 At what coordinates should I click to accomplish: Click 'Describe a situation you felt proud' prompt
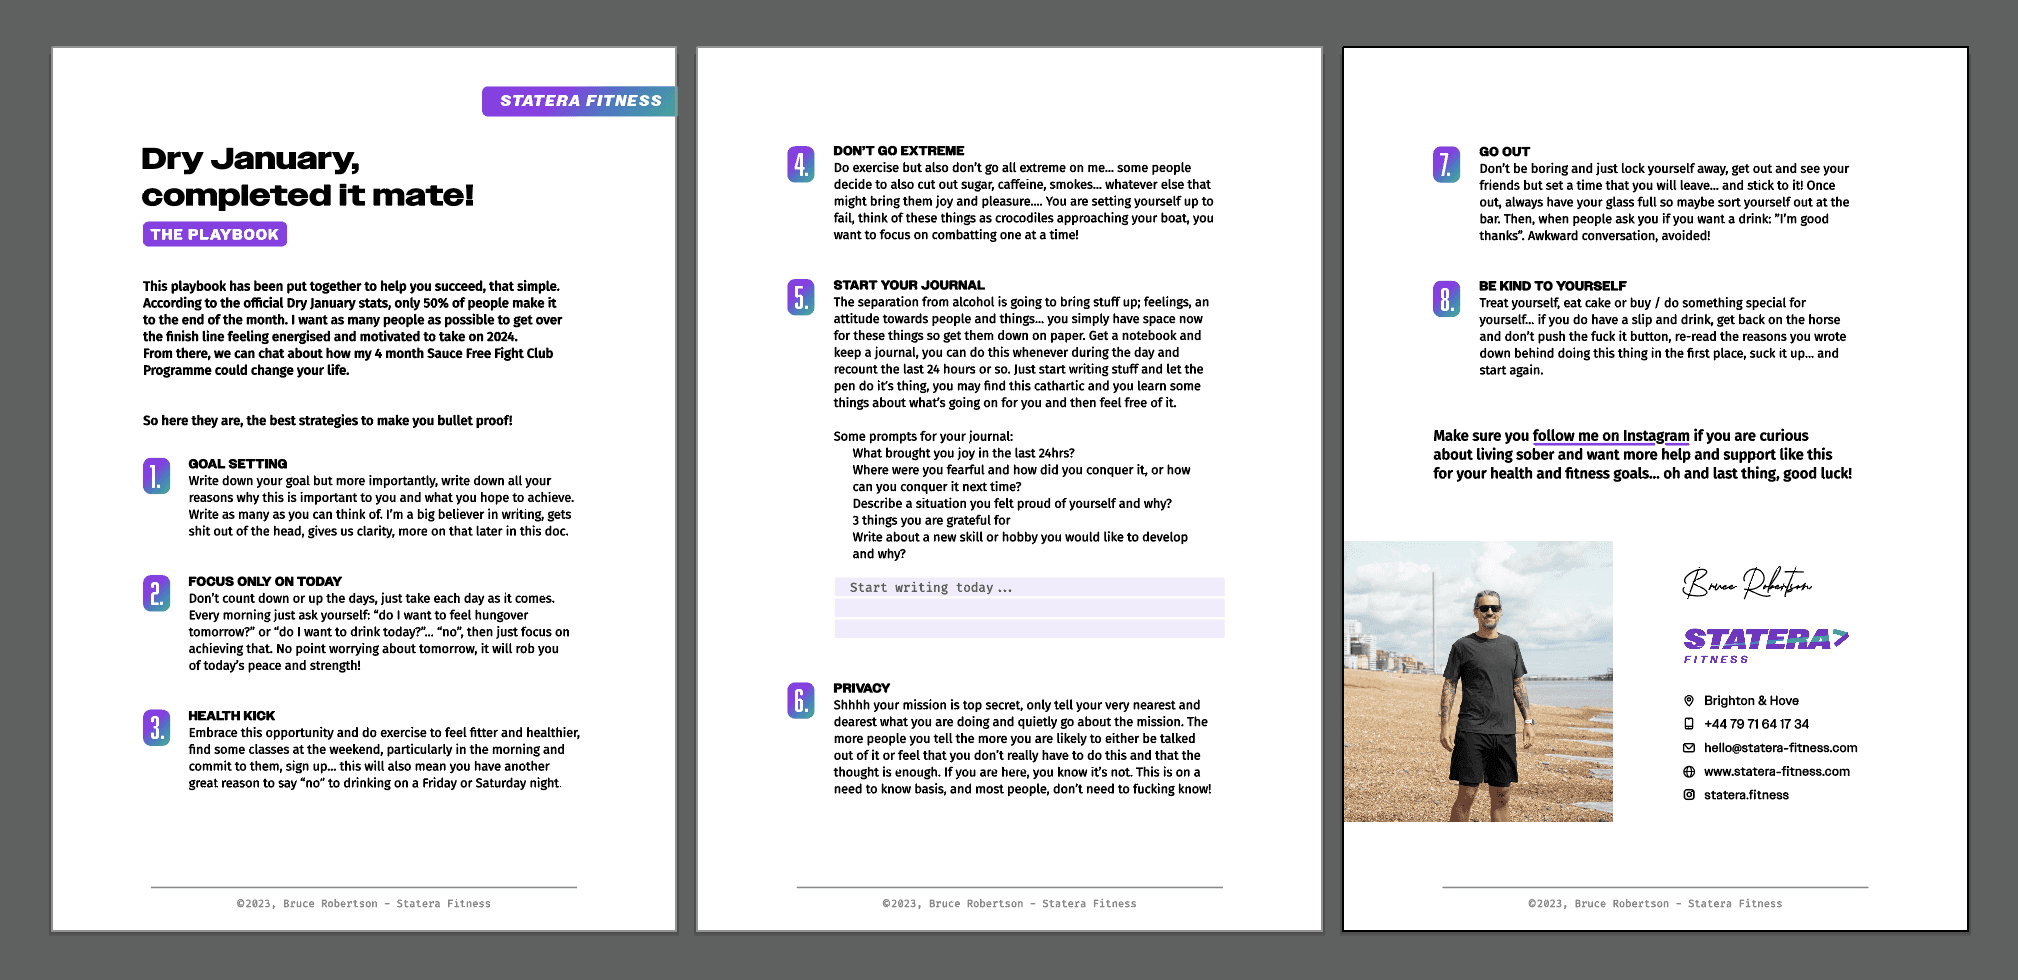1012,504
